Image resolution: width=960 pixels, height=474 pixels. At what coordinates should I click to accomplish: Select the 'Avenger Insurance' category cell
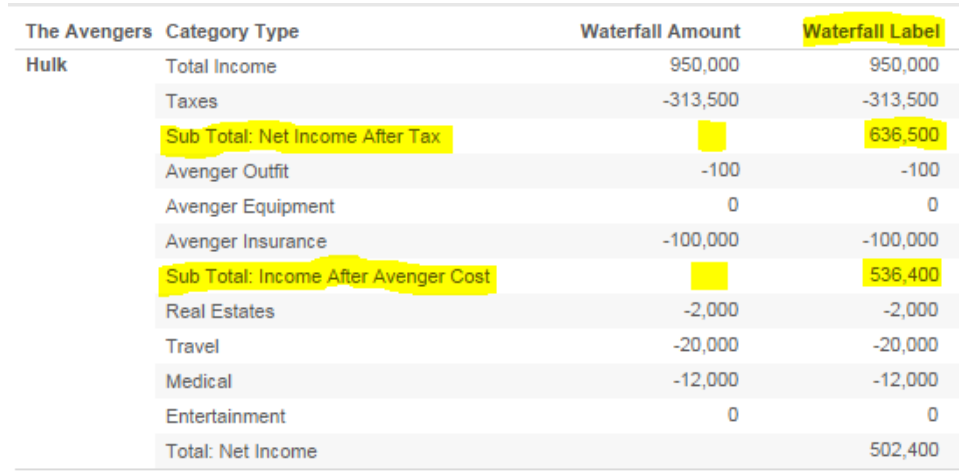(x=246, y=241)
